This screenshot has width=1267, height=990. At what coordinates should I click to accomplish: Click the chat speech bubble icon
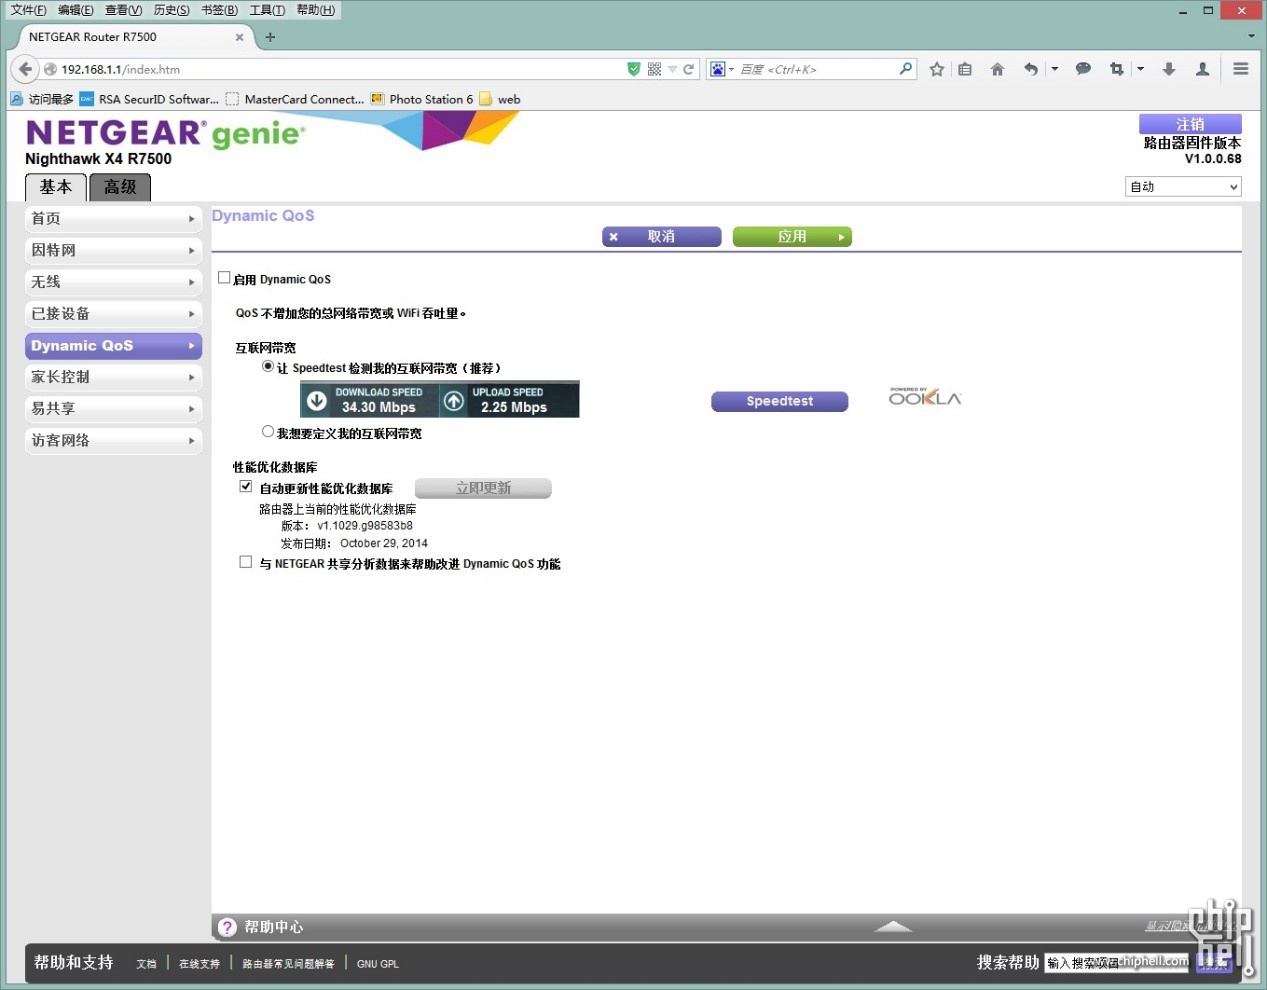1083,69
